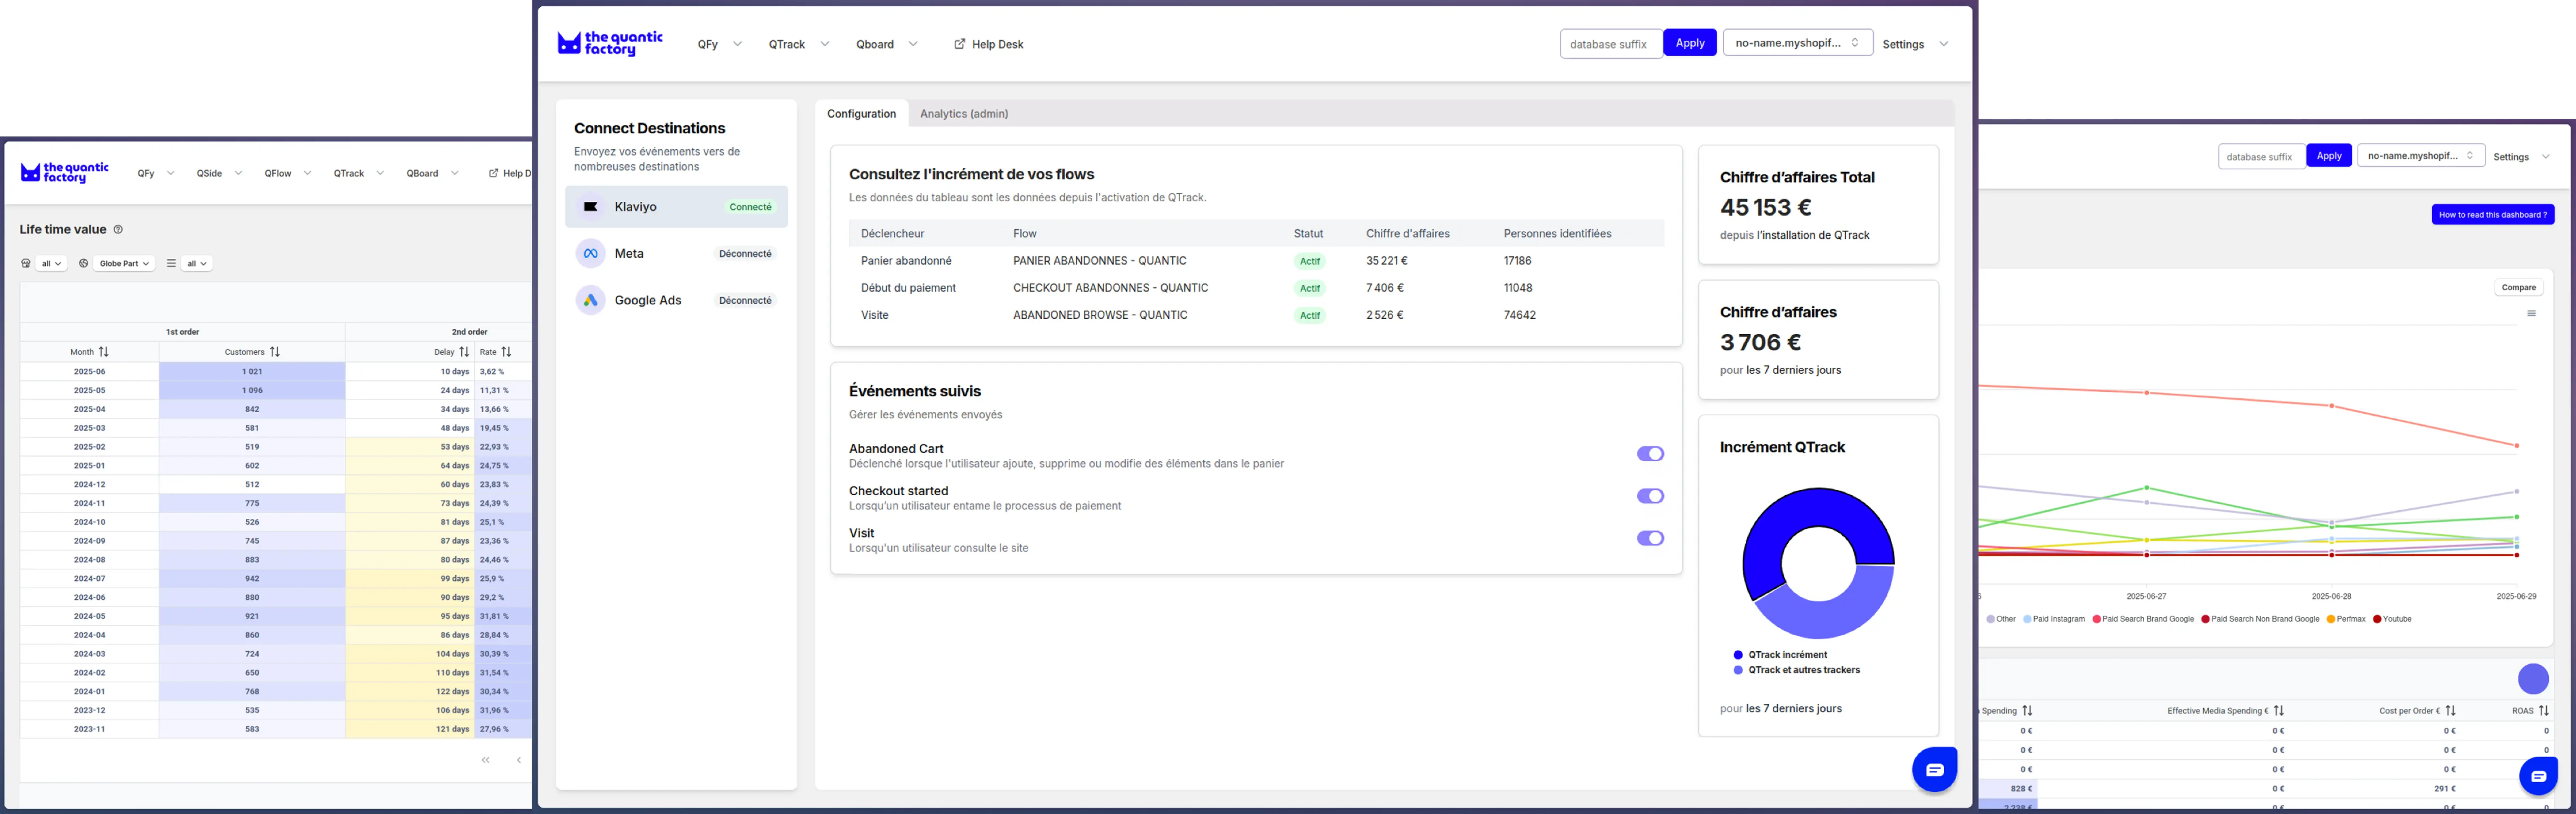2576x814 pixels.
Task: Open QTrack menu in Life time value window
Action: tap(359, 173)
